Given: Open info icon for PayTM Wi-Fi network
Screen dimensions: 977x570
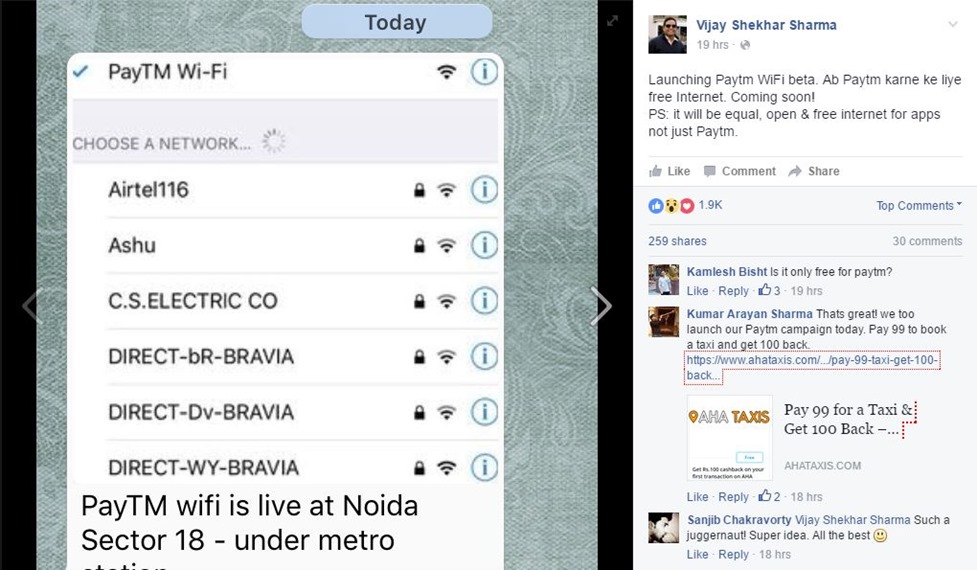Looking at the screenshot, I should click(x=484, y=72).
